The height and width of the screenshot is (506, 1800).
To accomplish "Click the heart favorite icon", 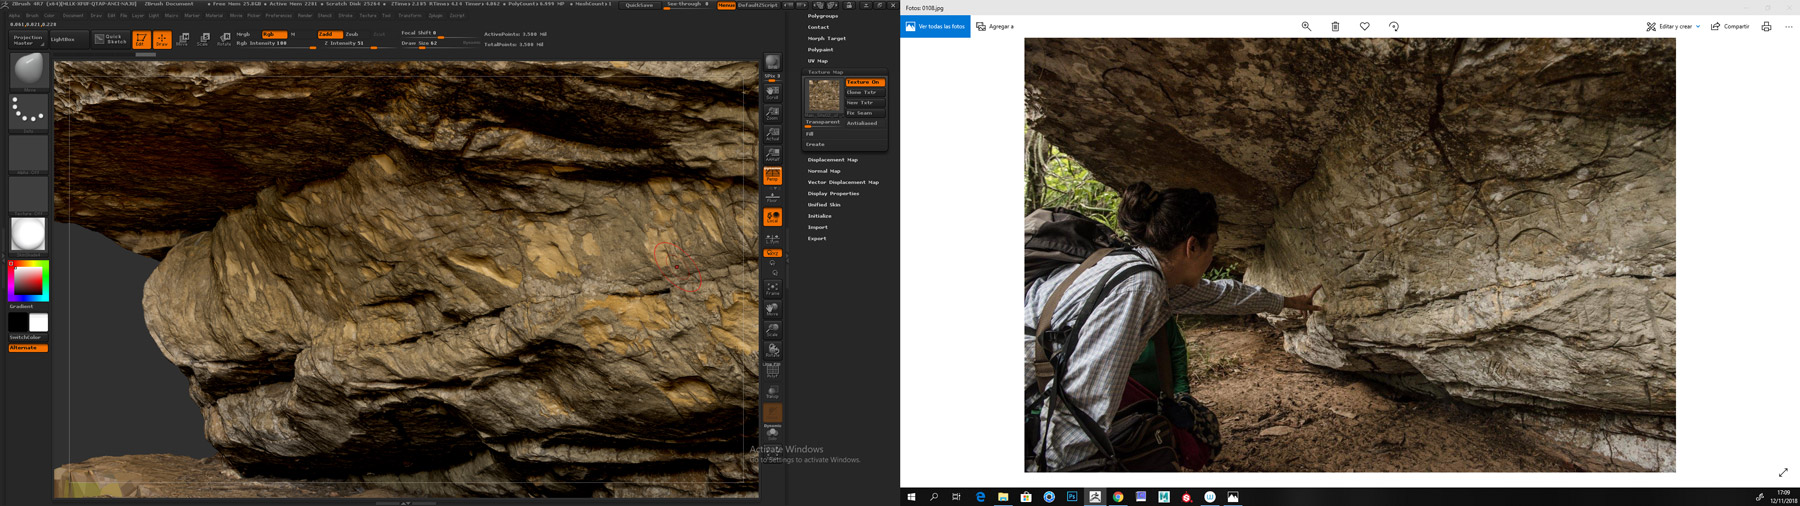I will click(1364, 27).
